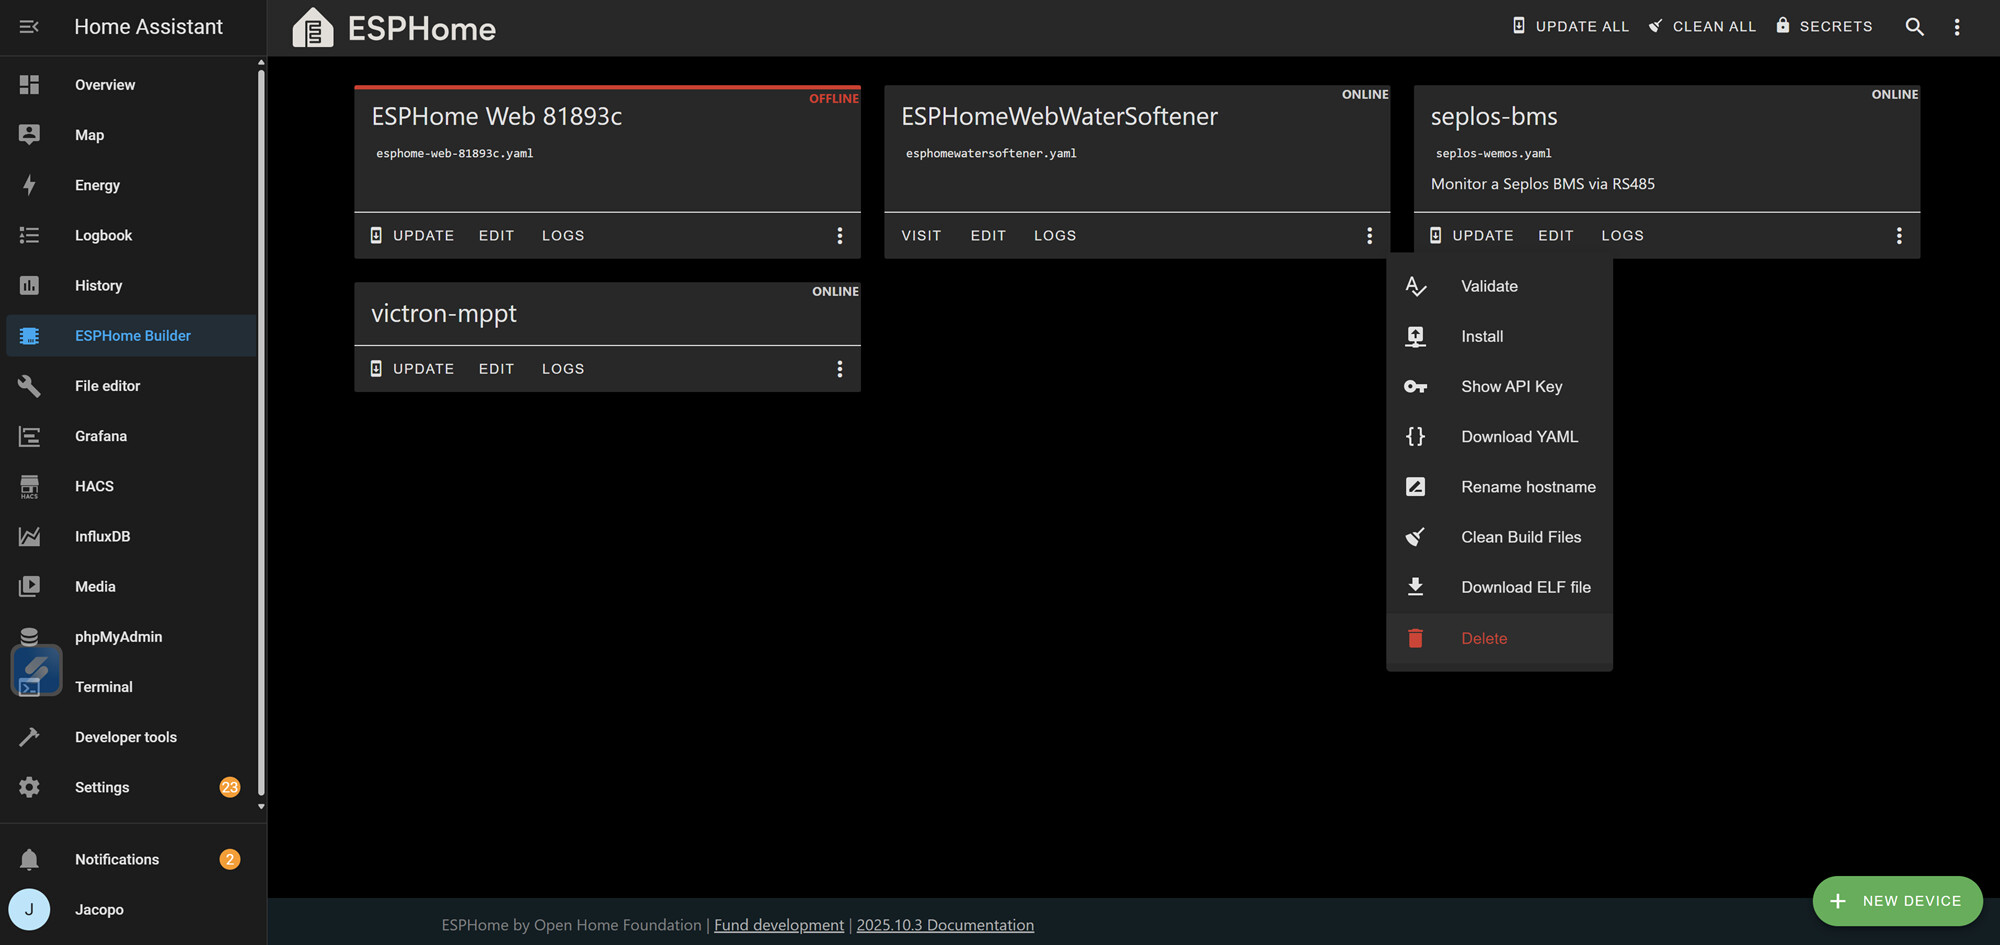Screen dimensions: 2000x945
Task: Click the Notifications bell icon
Action: click(29, 859)
